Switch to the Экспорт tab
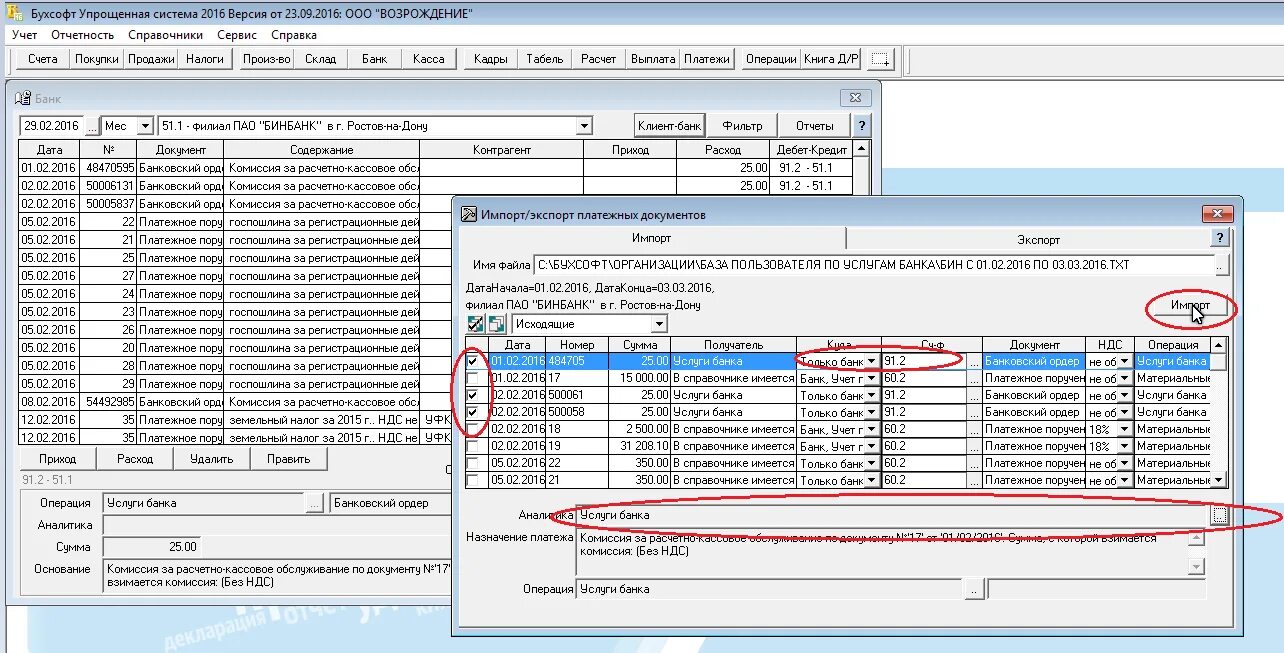This screenshot has width=1284, height=653. [x=1039, y=239]
